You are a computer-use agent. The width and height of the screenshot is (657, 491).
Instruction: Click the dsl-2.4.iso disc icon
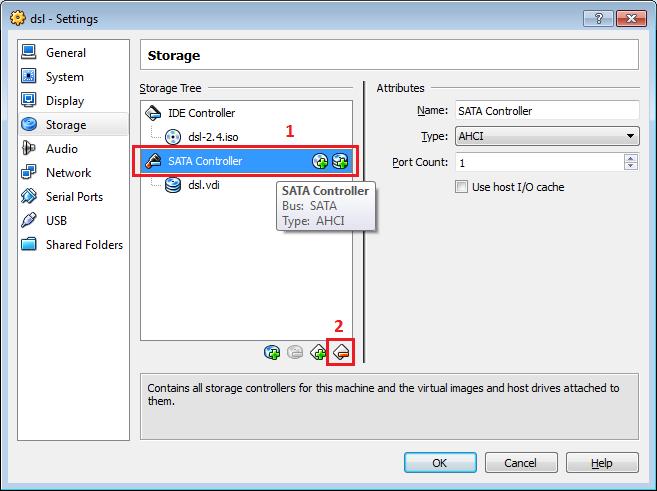[x=173, y=137]
